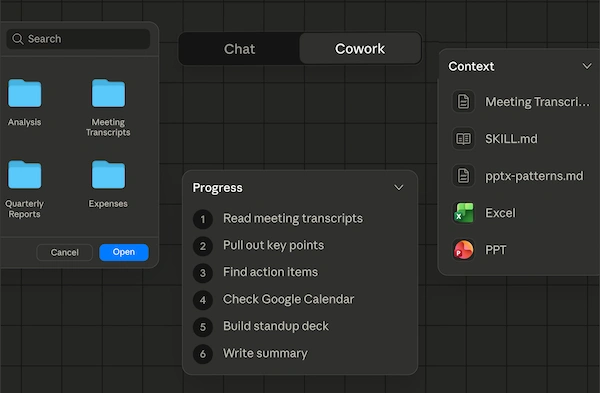Click 'Read meeting transcripts' step text

293,219
